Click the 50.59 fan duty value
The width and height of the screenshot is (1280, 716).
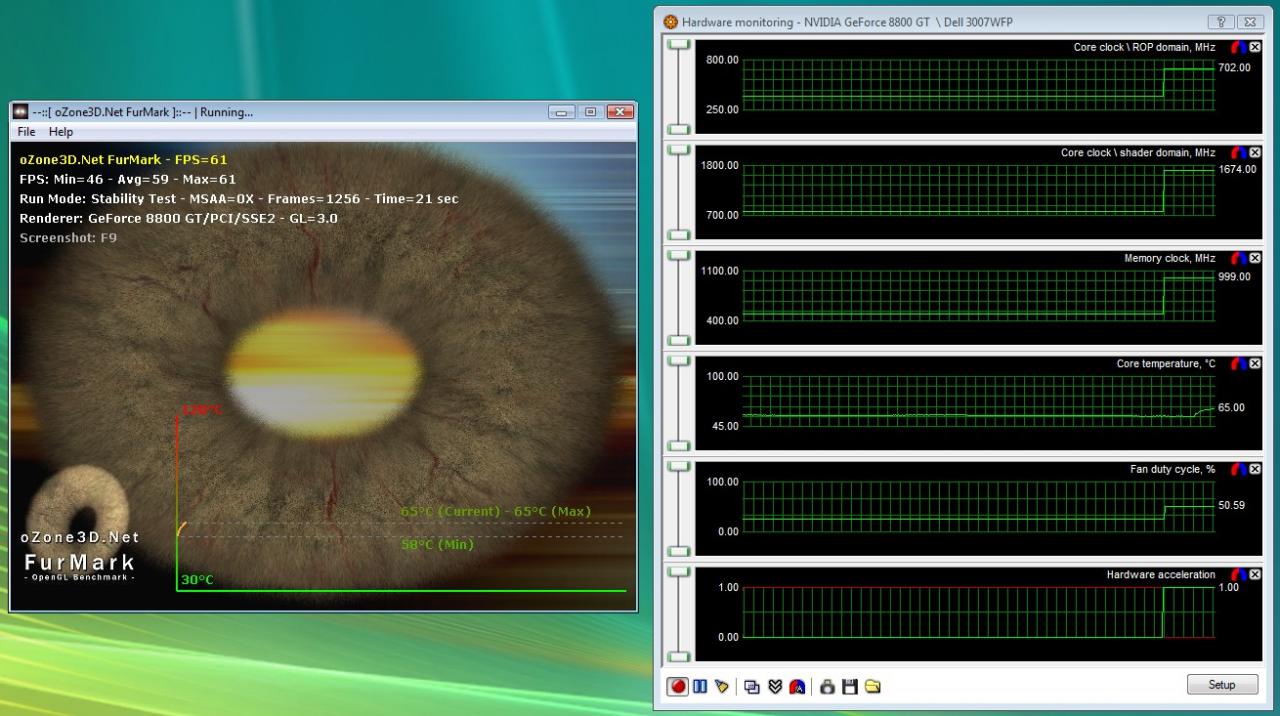click(x=1231, y=506)
